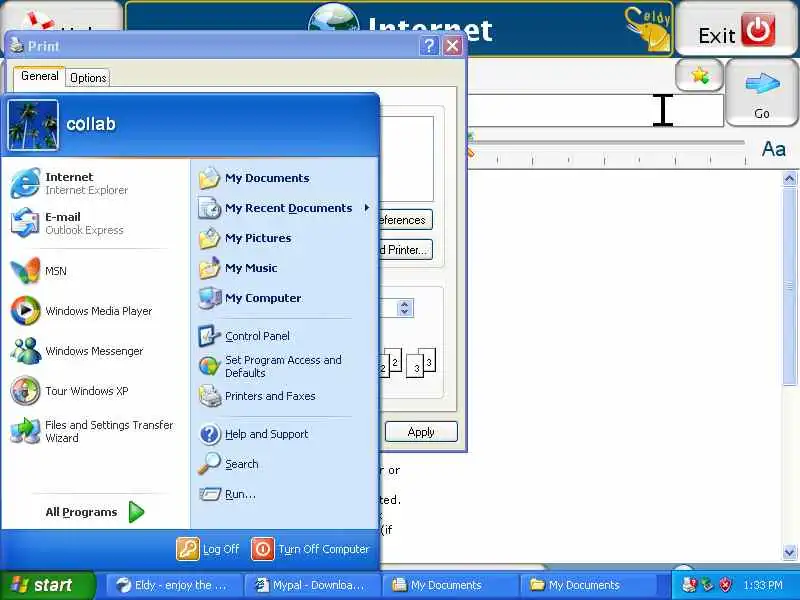Image resolution: width=800 pixels, height=600 pixels.
Task: Open My Pictures in the Start menu
Action: click(245, 238)
